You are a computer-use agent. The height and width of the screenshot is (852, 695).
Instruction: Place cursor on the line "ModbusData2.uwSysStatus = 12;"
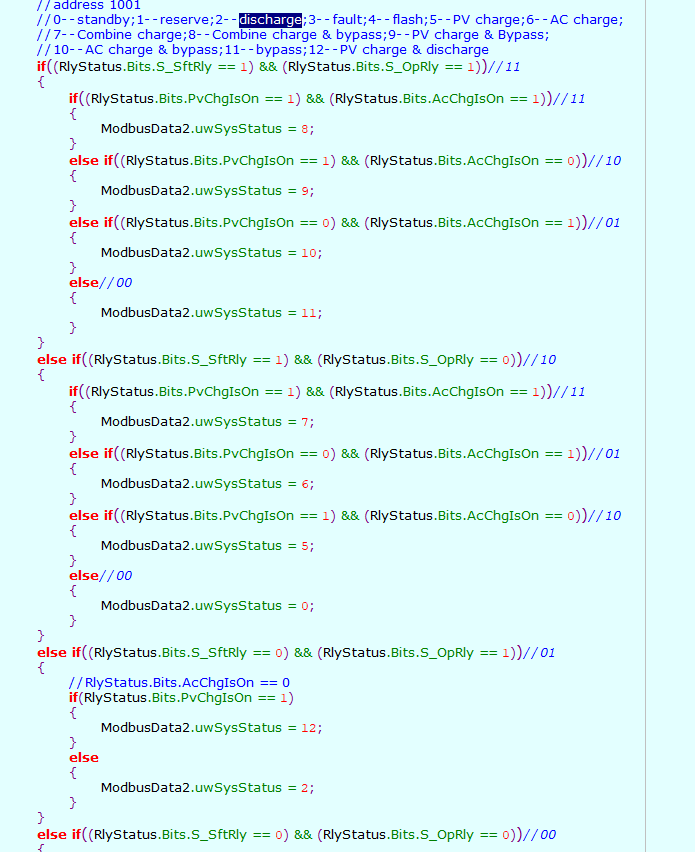211,728
